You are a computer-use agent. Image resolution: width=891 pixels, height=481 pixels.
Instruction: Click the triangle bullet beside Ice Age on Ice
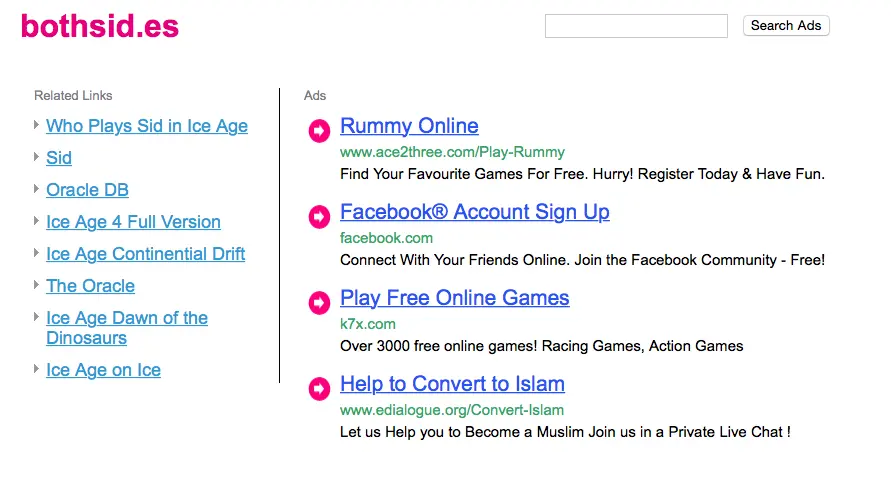(x=37, y=370)
